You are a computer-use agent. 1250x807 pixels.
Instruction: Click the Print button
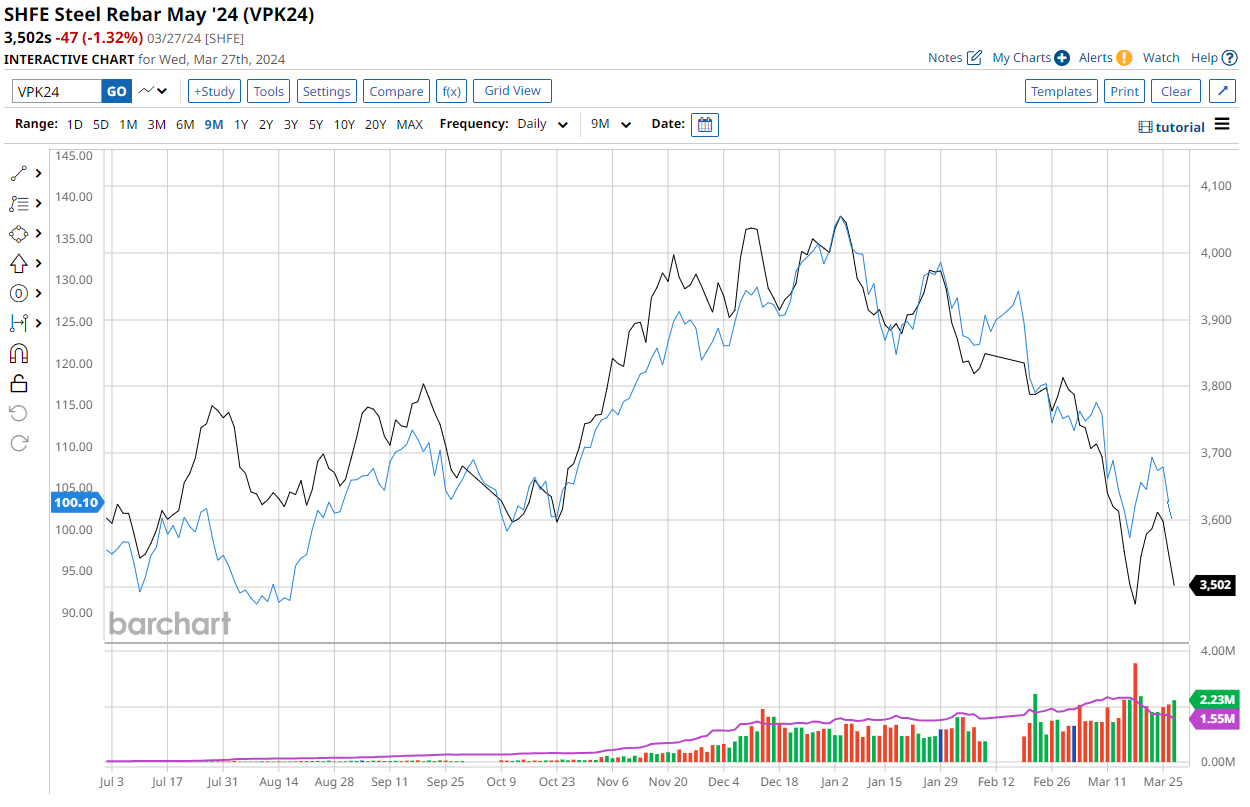click(x=1125, y=91)
